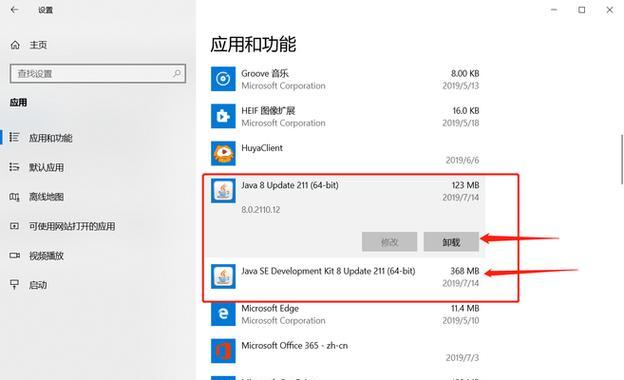The width and height of the screenshot is (624, 380).
Task: Click the 2019/5/13 date of Groove 音乐
Action: (x=460, y=86)
